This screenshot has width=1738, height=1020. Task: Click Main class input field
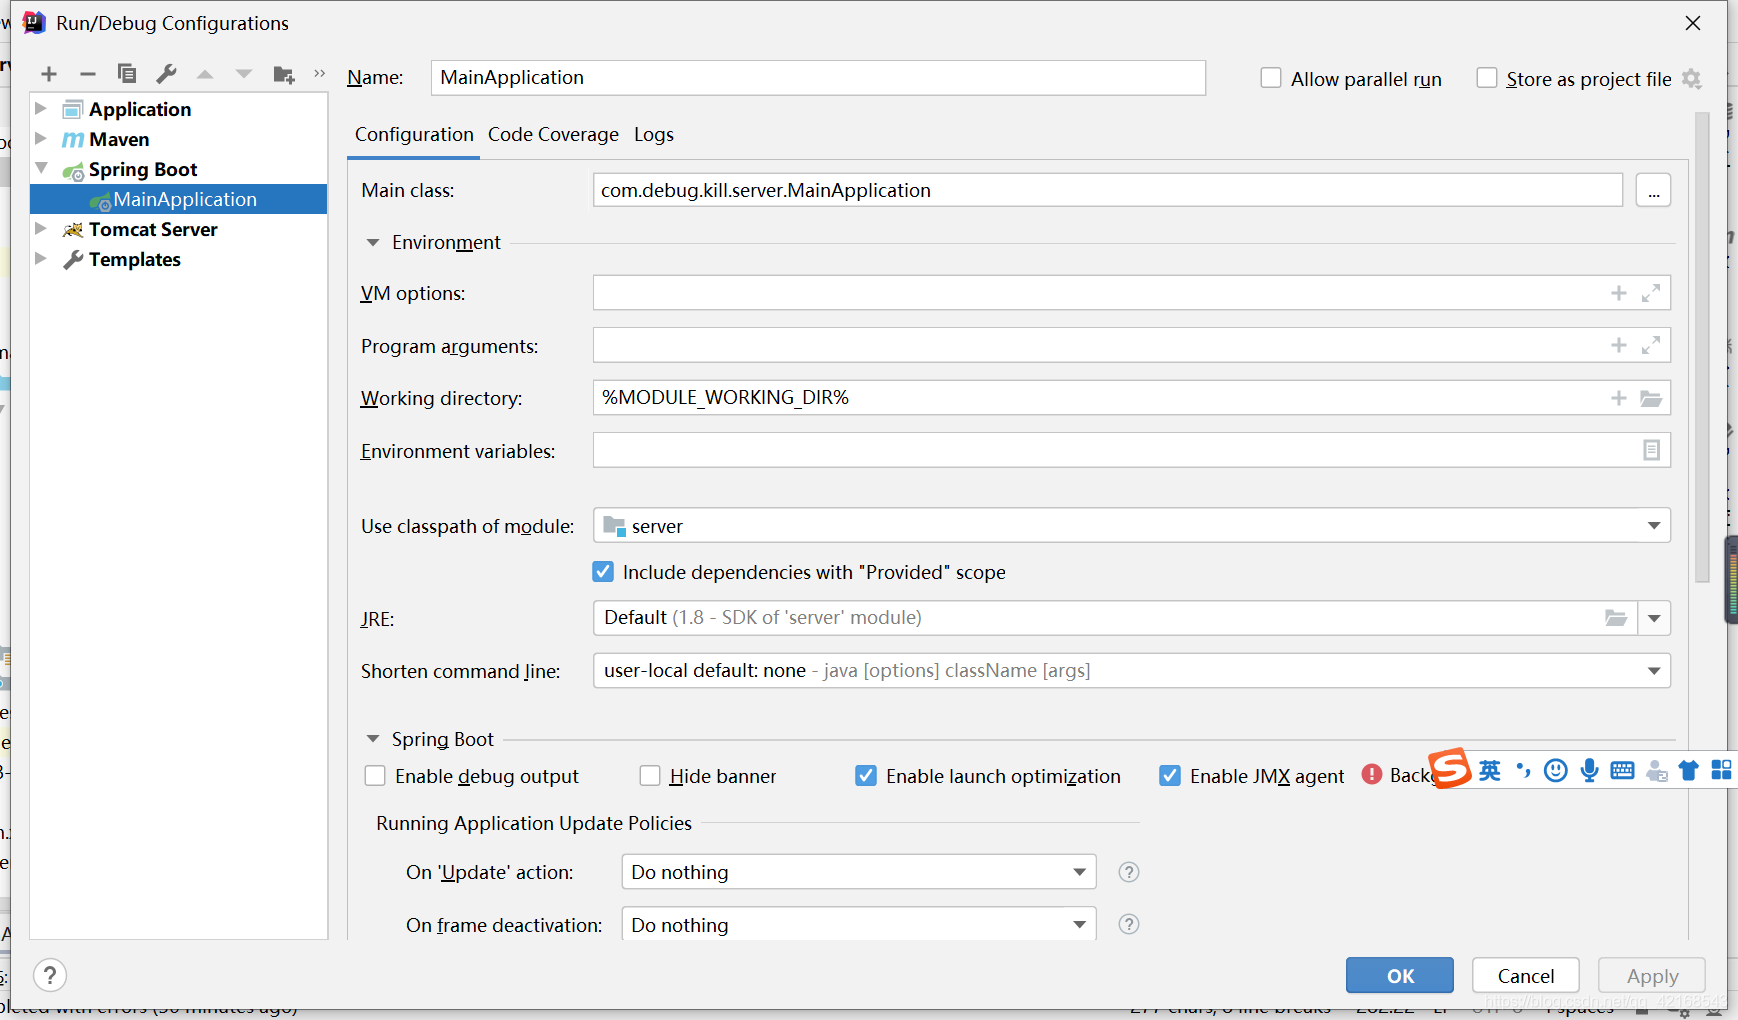pos(1108,190)
